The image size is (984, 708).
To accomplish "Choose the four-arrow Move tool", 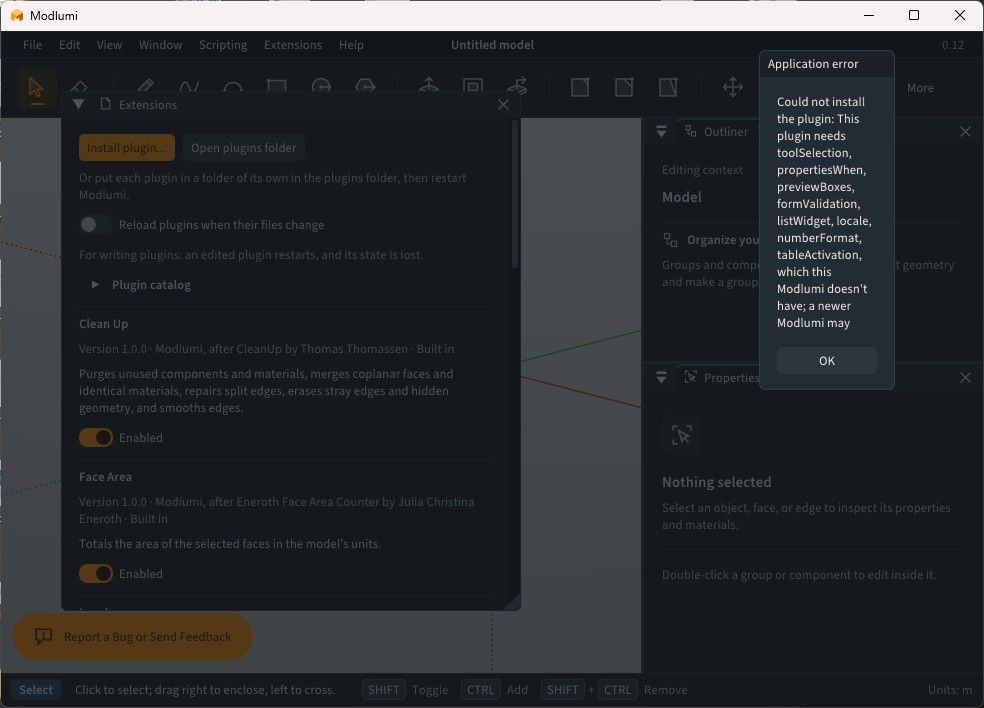I will [x=733, y=87].
